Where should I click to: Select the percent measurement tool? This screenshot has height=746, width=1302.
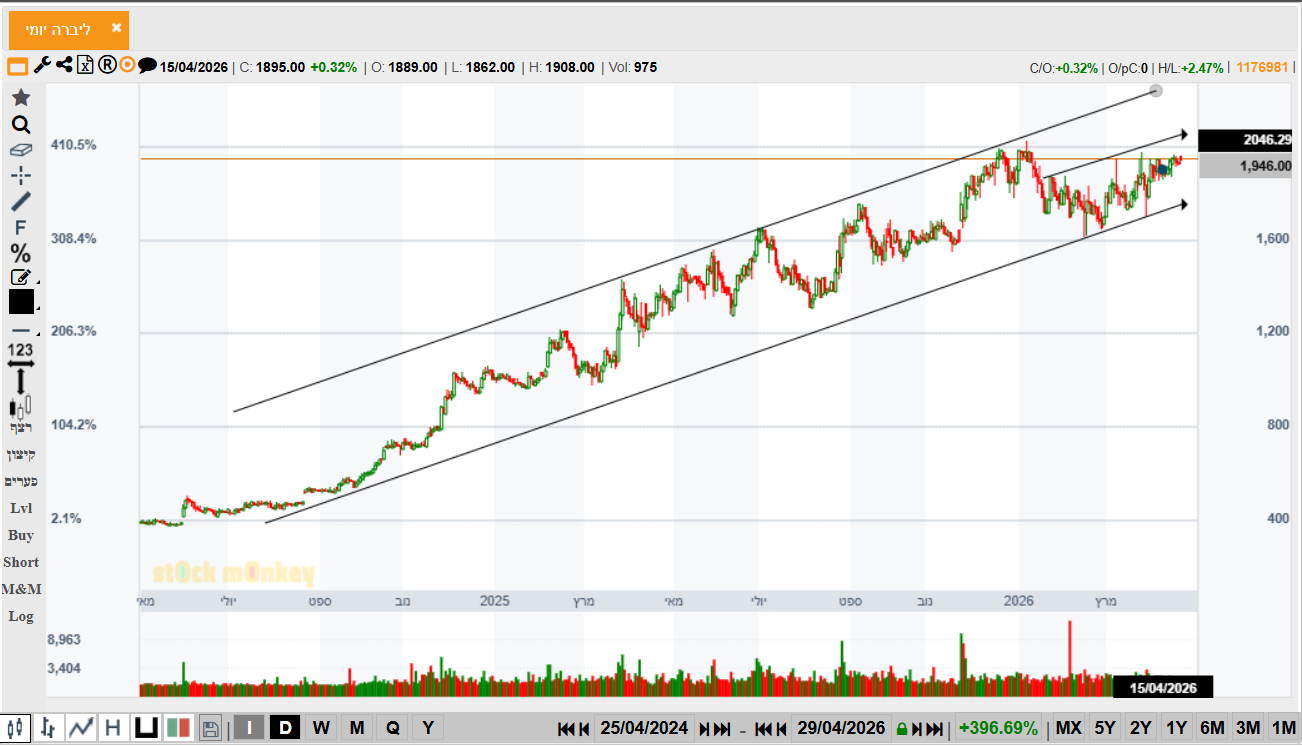pos(21,253)
